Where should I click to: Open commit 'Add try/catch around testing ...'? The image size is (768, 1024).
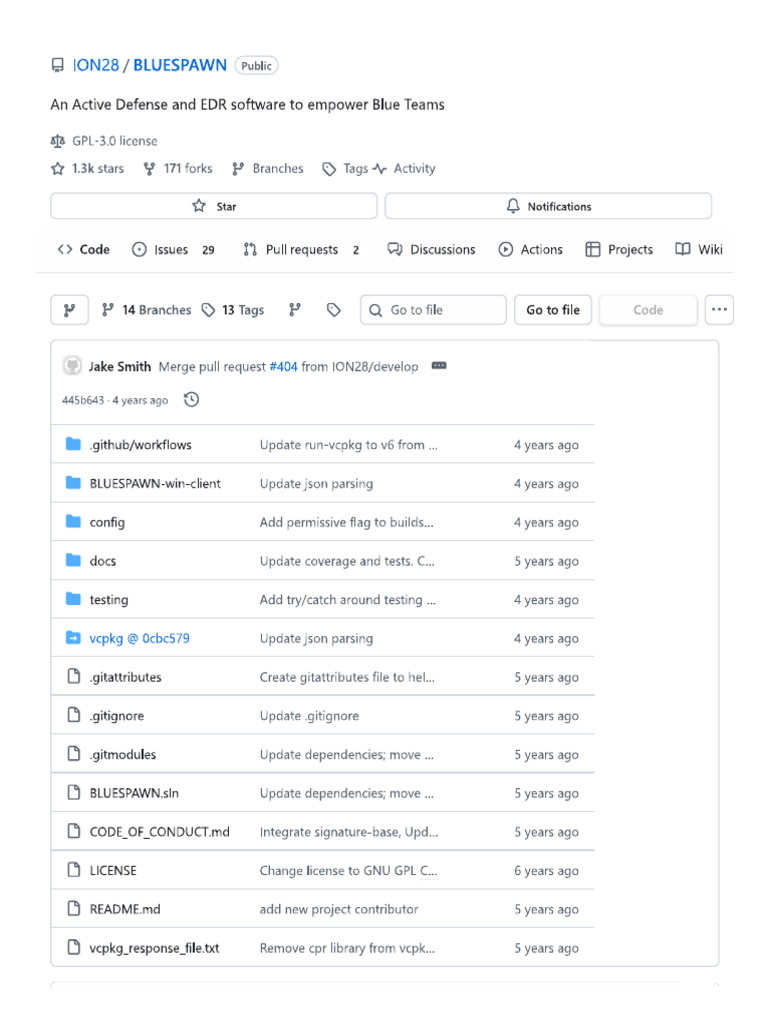point(347,600)
